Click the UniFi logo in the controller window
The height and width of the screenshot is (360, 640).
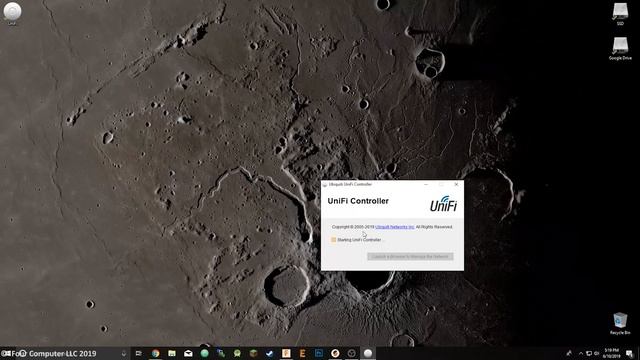(x=443, y=204)
